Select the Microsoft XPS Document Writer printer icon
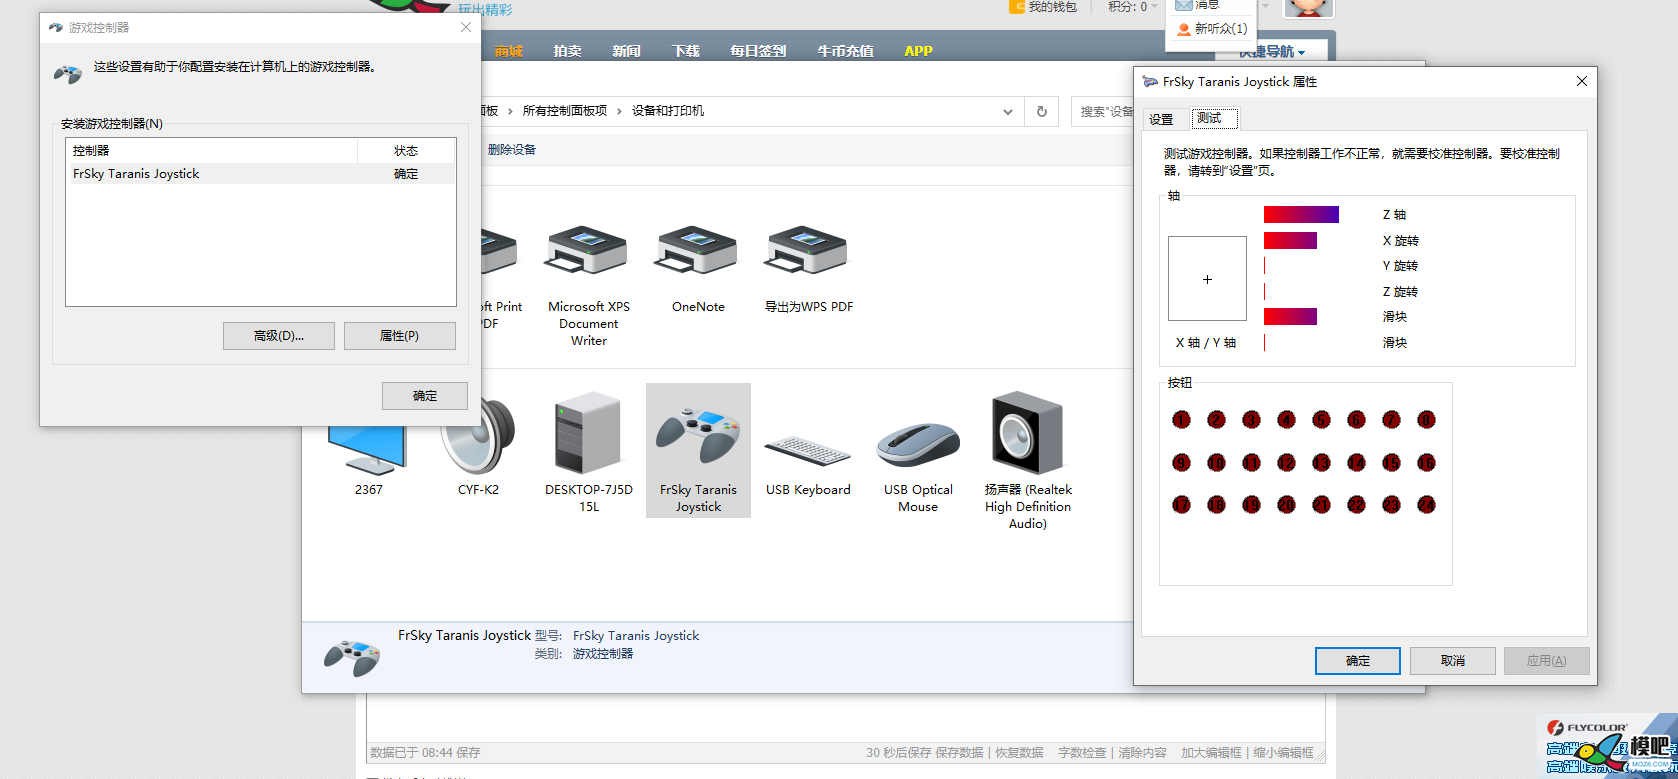 [x=587, y=250]
